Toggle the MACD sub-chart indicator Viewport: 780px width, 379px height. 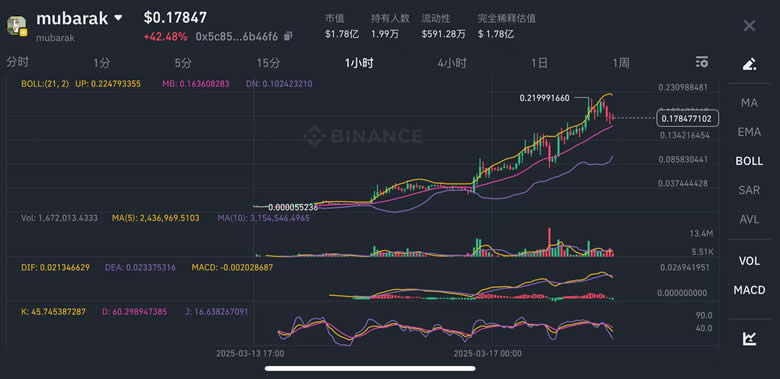[749, 290]
